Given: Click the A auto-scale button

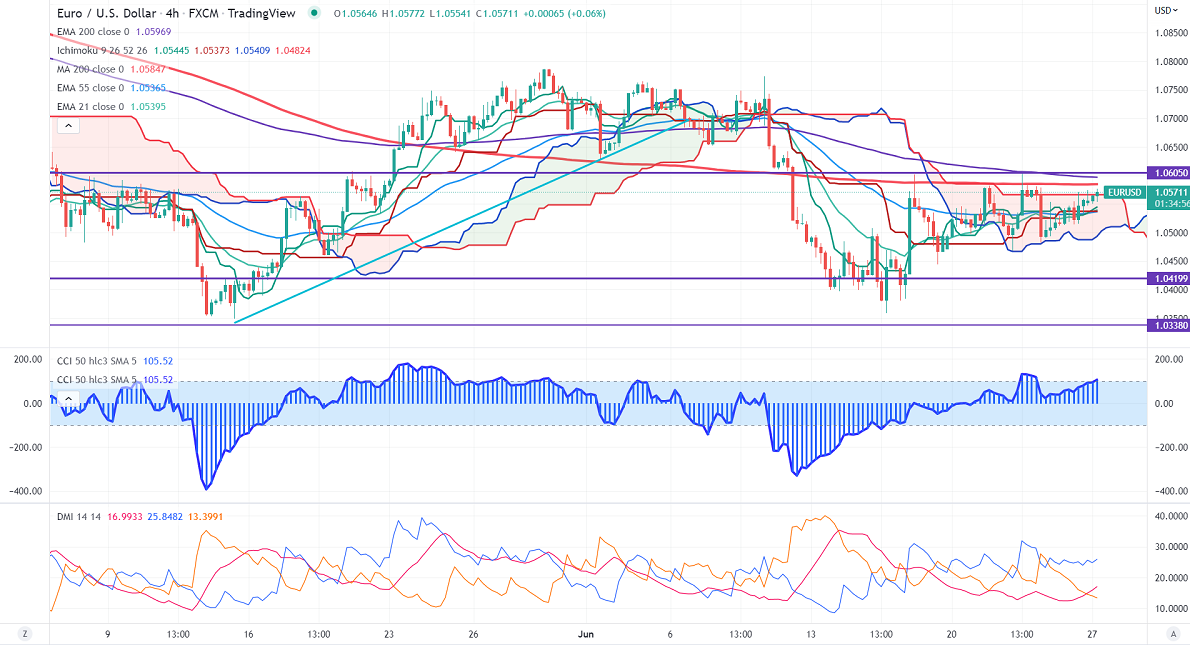Looking at the screenshot, I should pos(1173,634).
